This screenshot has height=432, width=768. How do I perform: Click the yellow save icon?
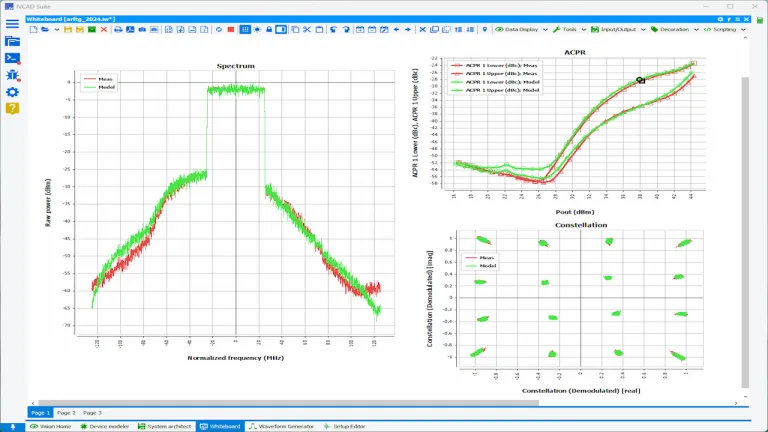click(x=68, y=29)
